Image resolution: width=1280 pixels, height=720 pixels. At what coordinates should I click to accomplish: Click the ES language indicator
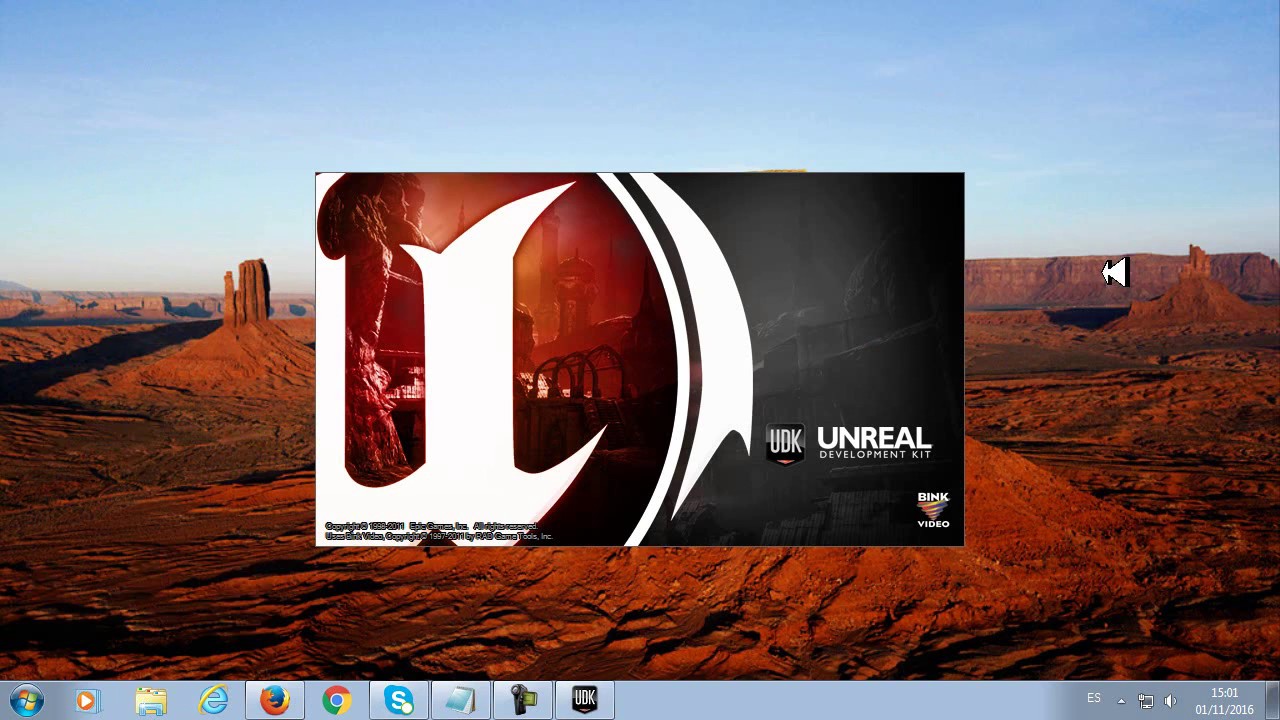coord(1094,698)
